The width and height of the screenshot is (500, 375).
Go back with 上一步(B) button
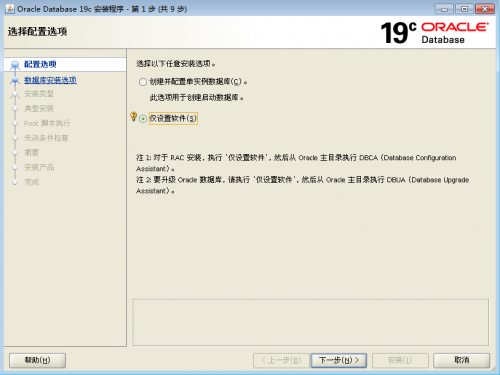(281, 360)
